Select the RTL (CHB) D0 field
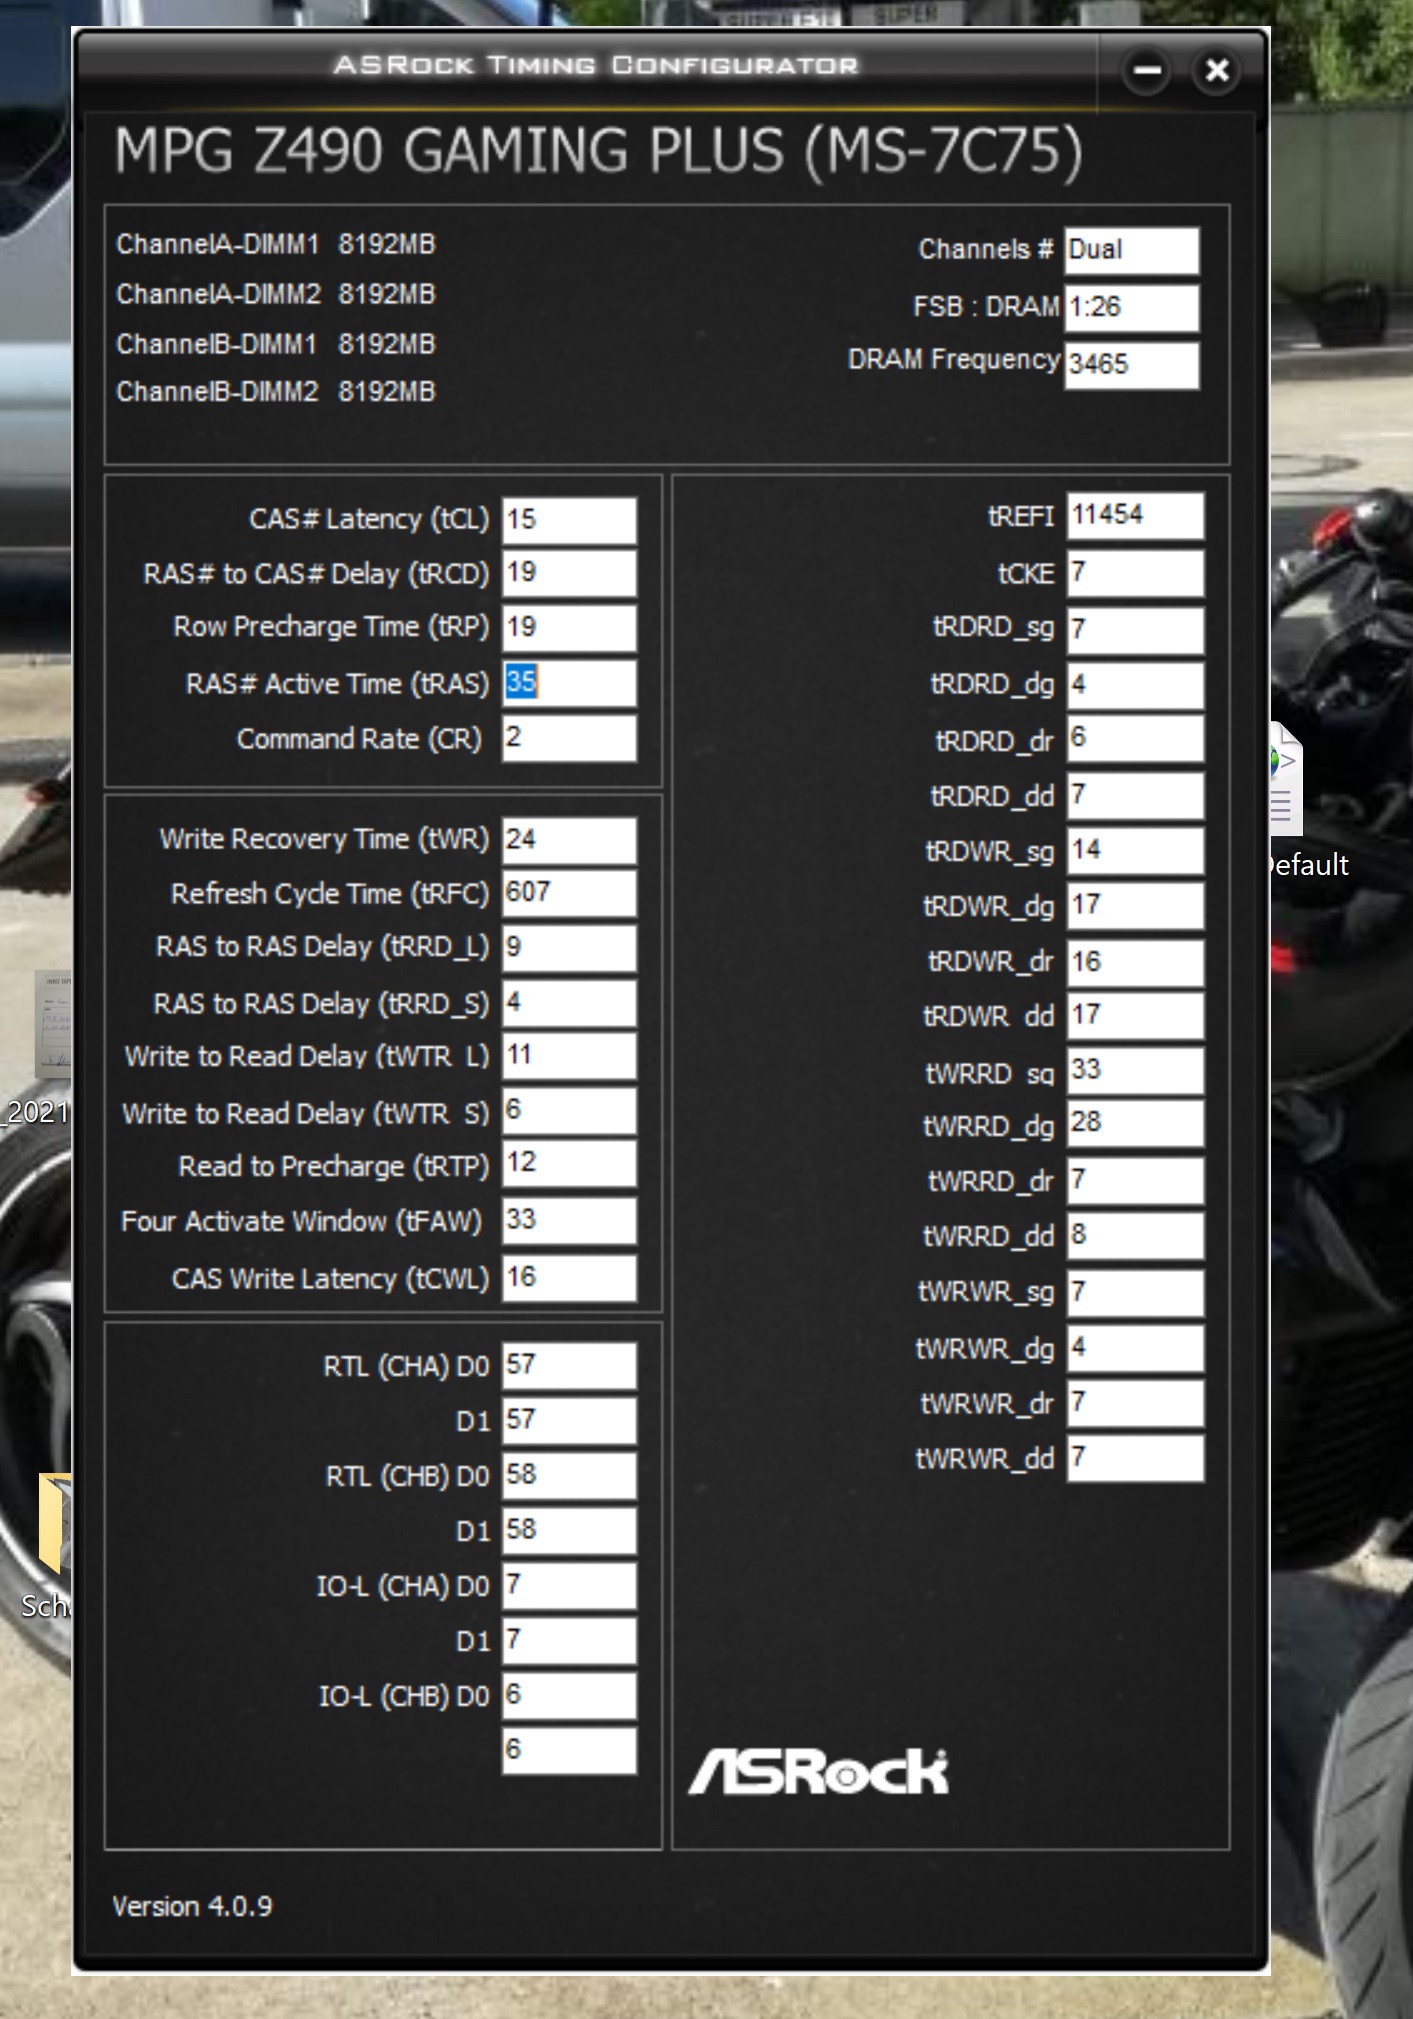This screenshot has width=1413, height=2019. tap(569, 1476)
